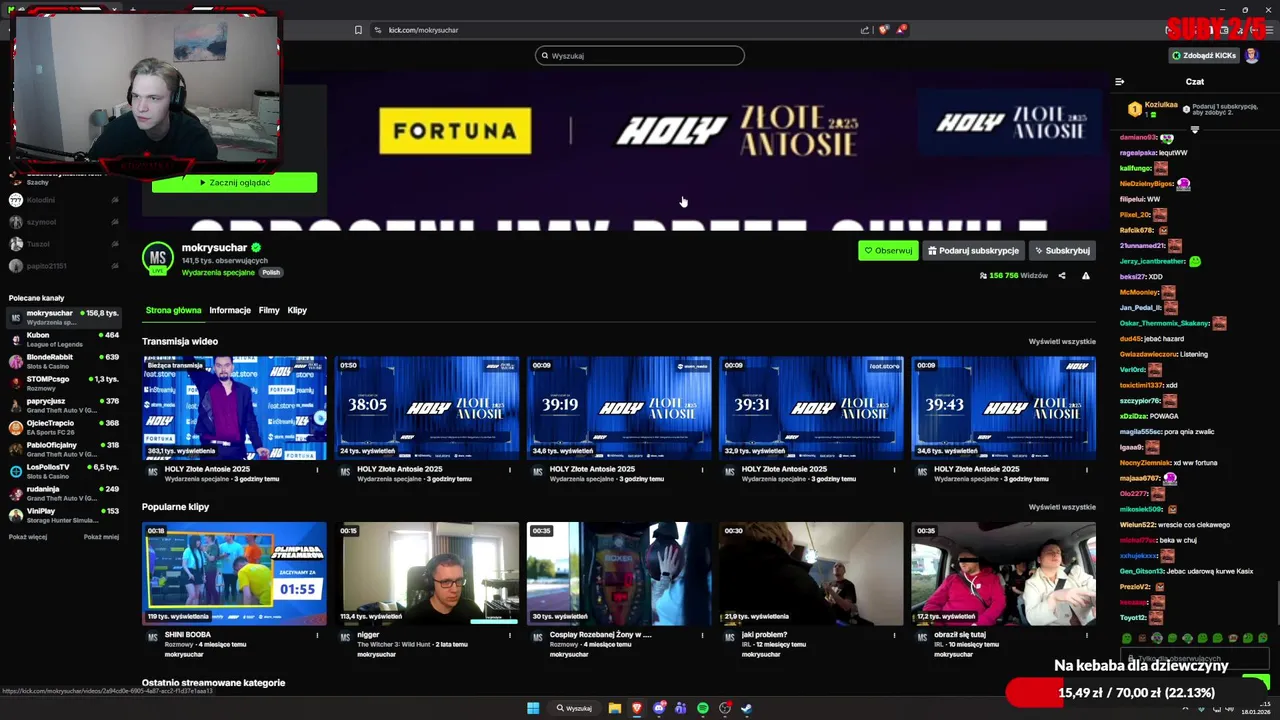The height and width of the screenshot is (720, 1280).
Task: Open Microsoft Teams from the taskbar
Action: point(681,708)
